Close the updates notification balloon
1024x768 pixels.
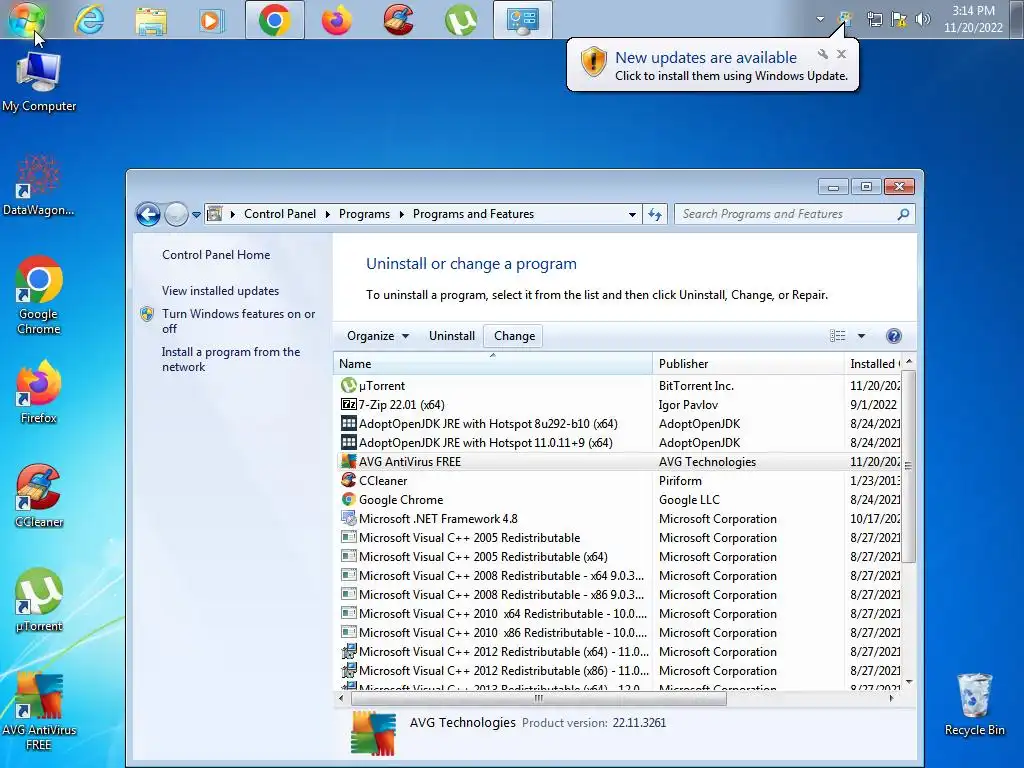(841, 54)
